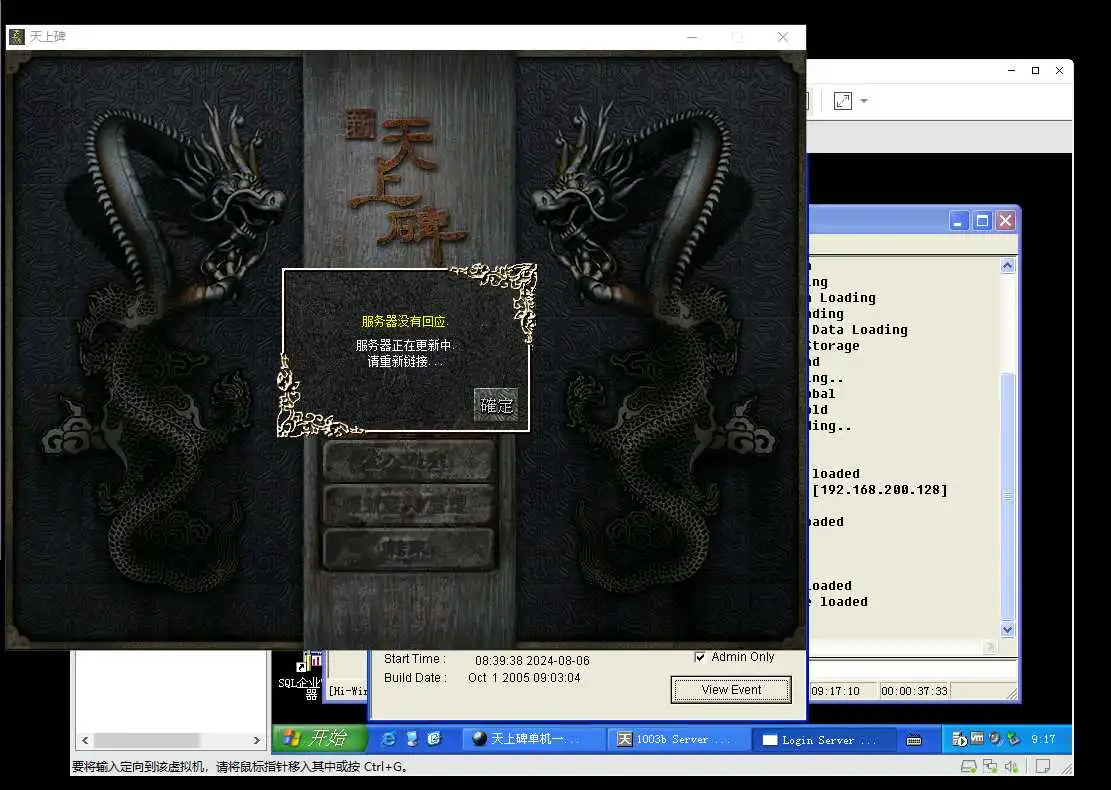Toggle the Admin Only checkbox

click(700, 657)
